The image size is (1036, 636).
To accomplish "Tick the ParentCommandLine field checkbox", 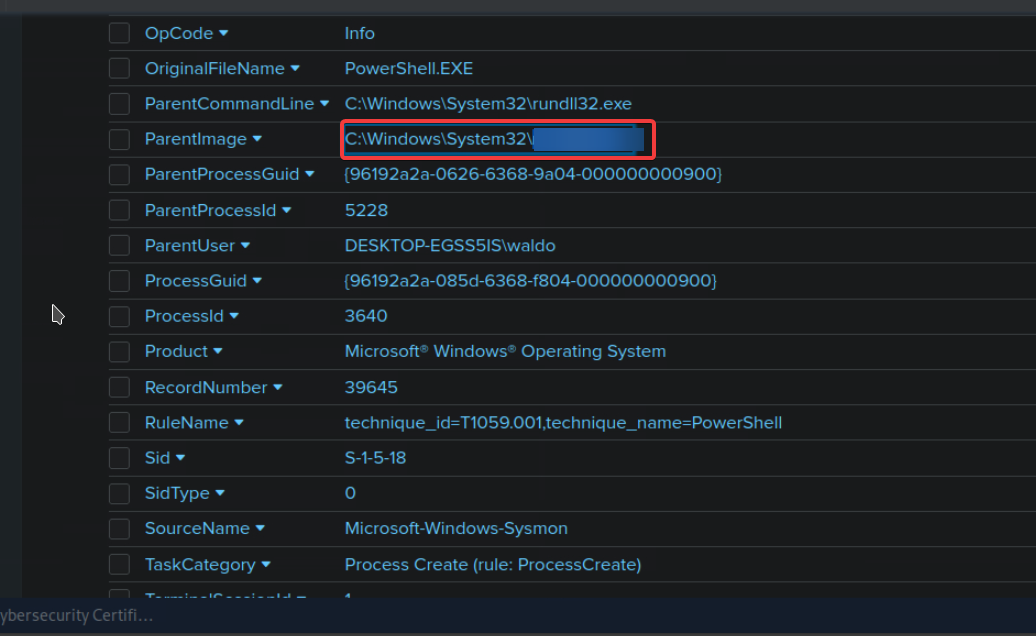I will 119,104.
